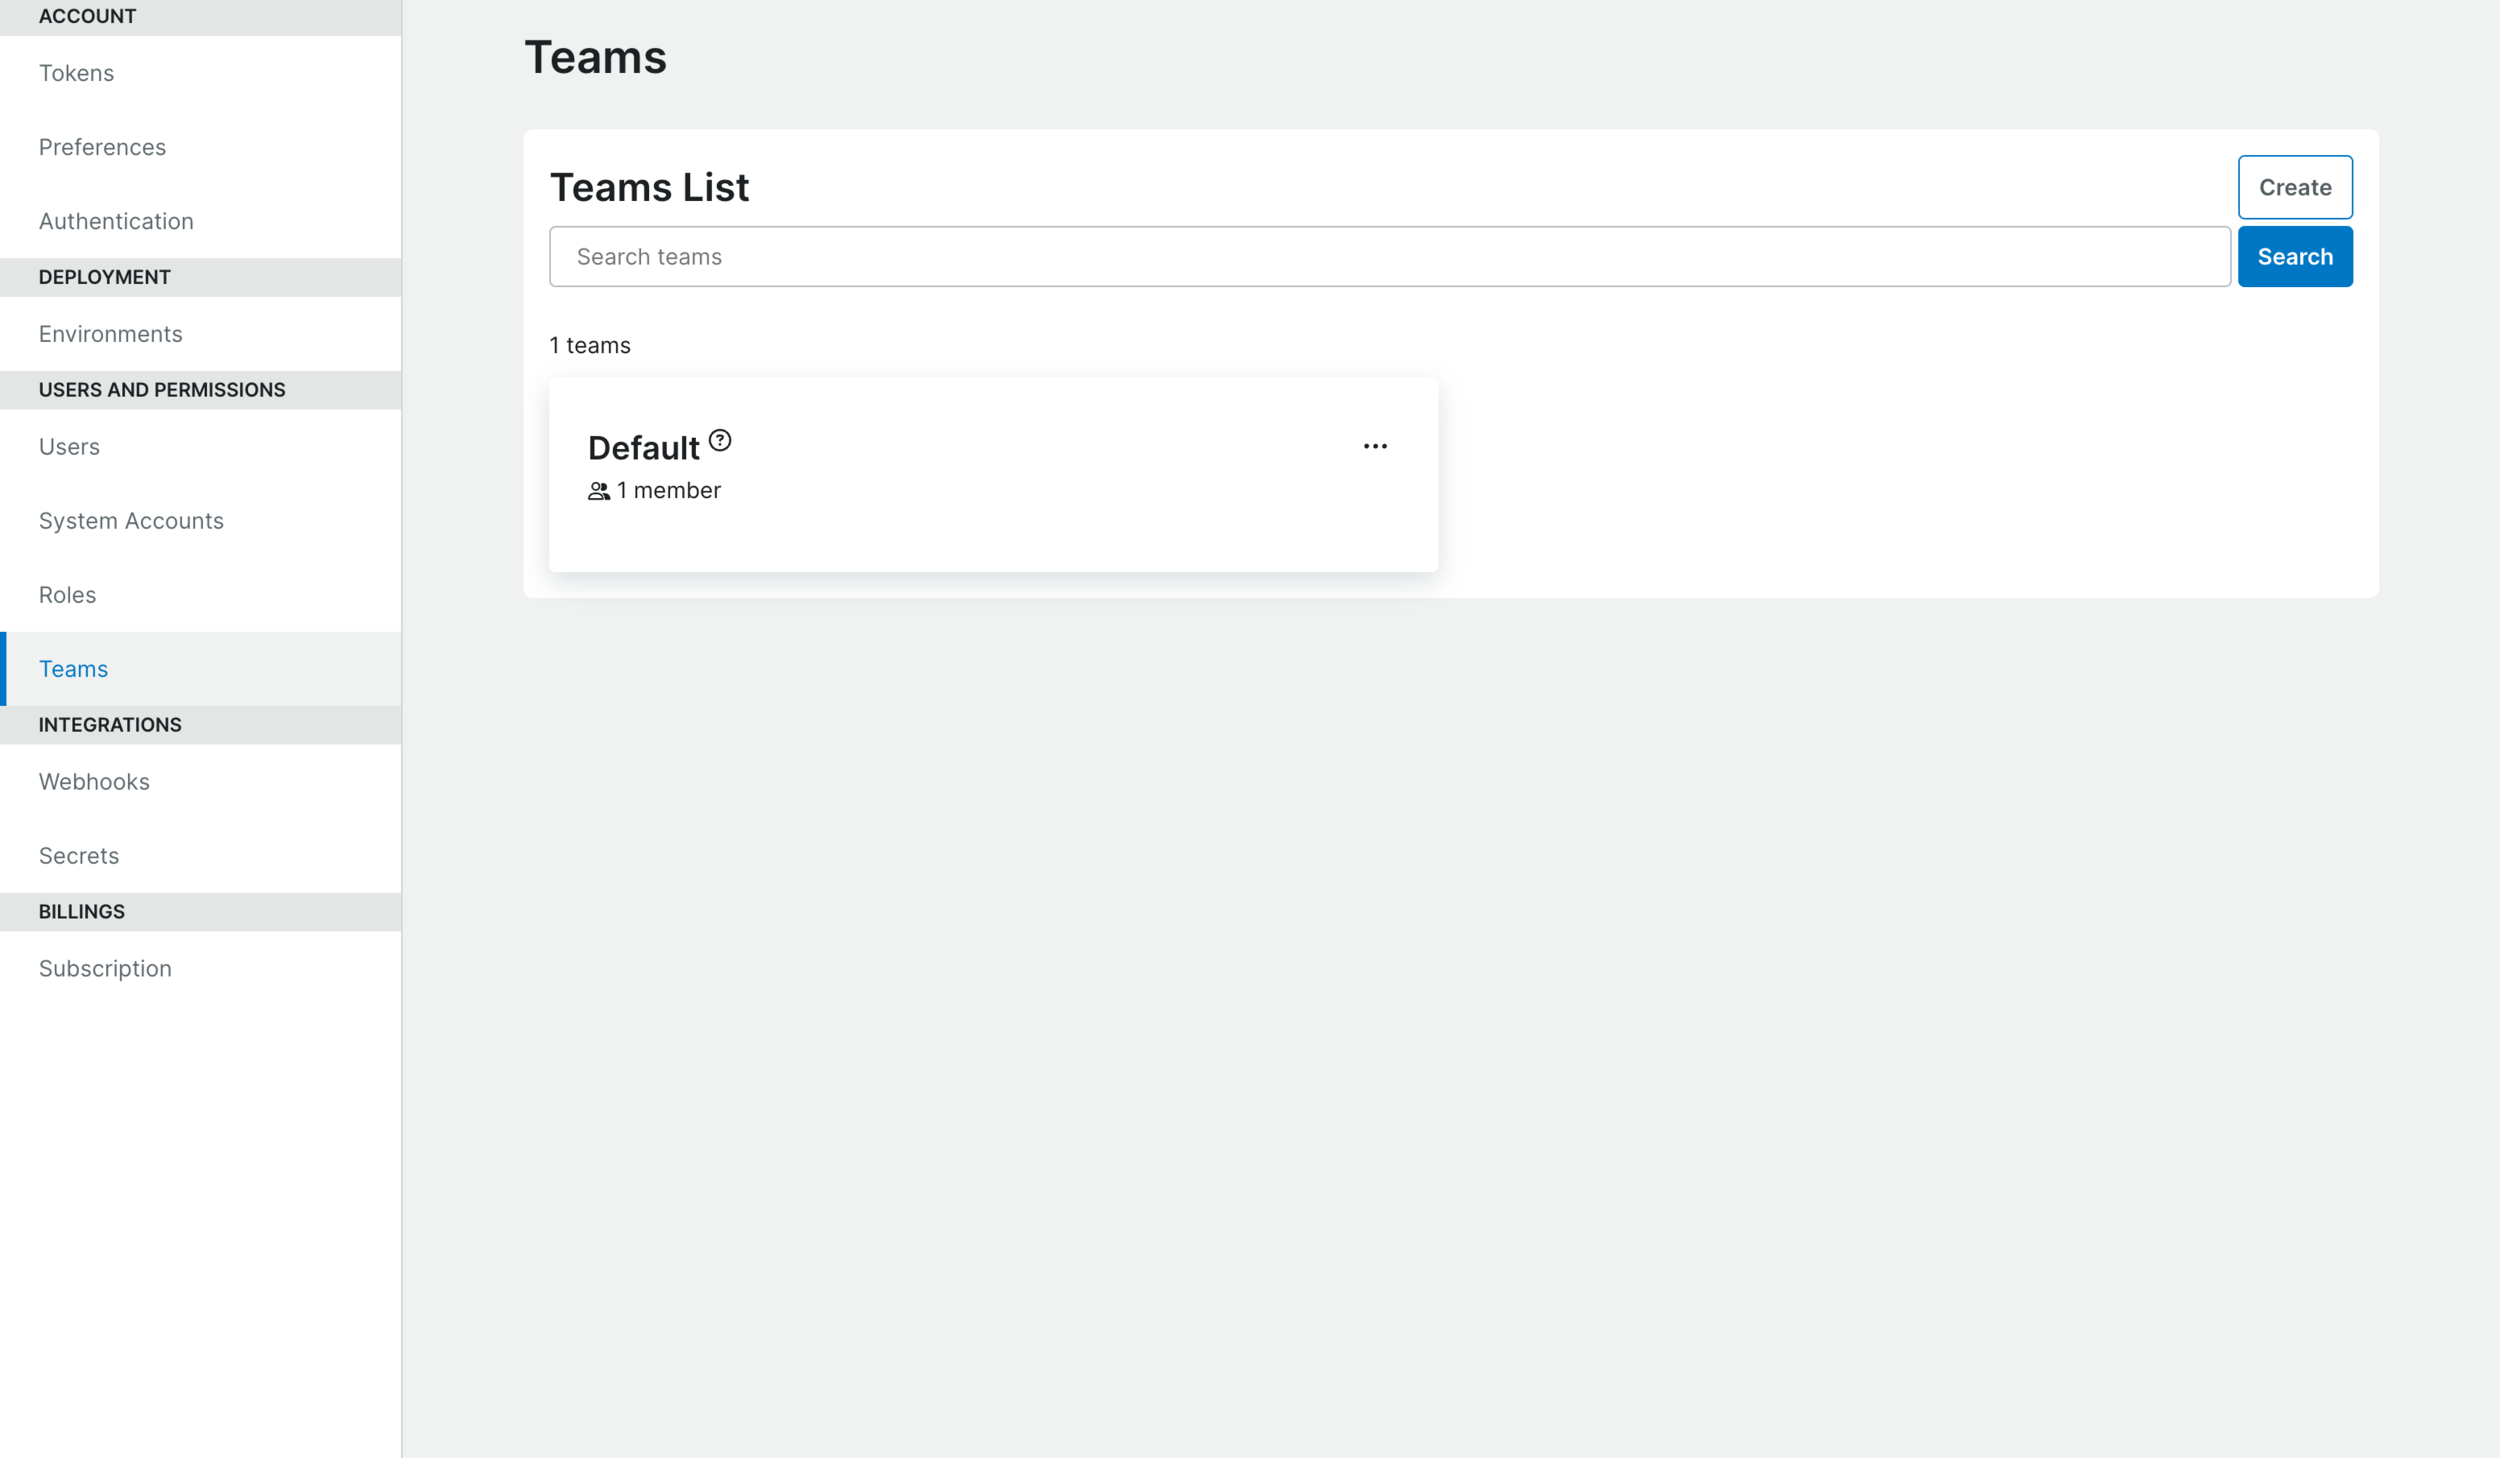The height and width of the screenshot is (1458, 2500).
Task: Open the Authentication settings
Action: click(116, 220)
